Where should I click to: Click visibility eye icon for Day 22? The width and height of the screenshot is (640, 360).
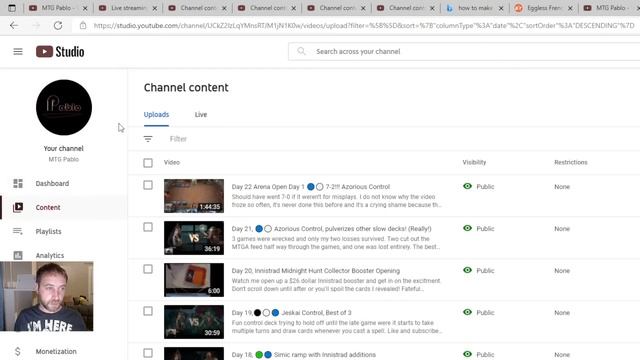tap(467, 186)
